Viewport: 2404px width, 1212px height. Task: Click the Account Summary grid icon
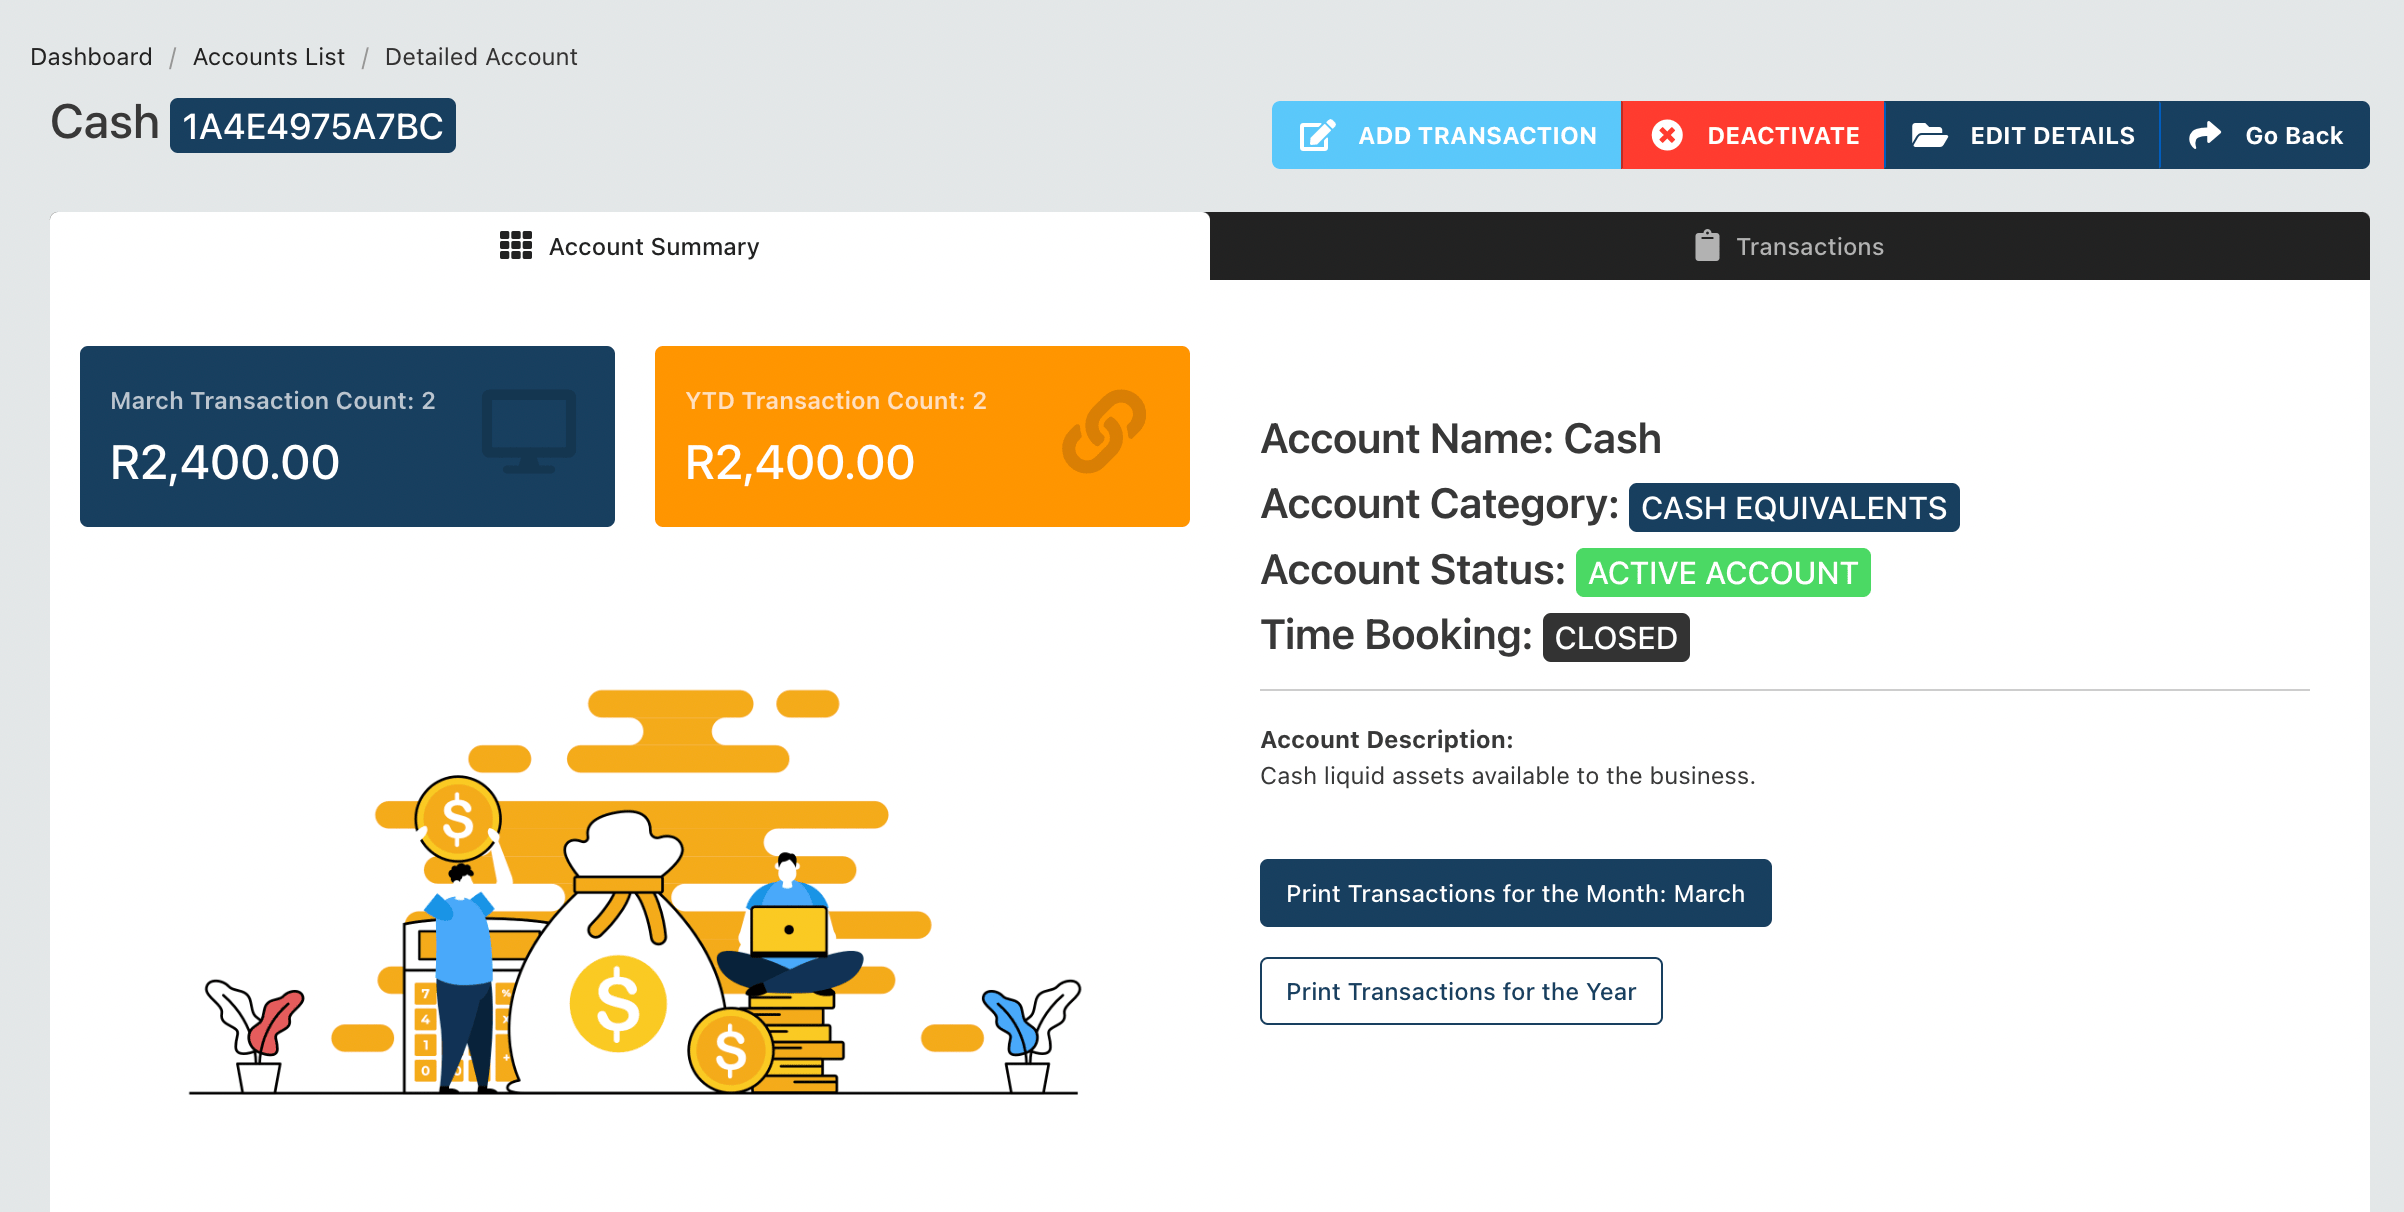pos(514,244)
